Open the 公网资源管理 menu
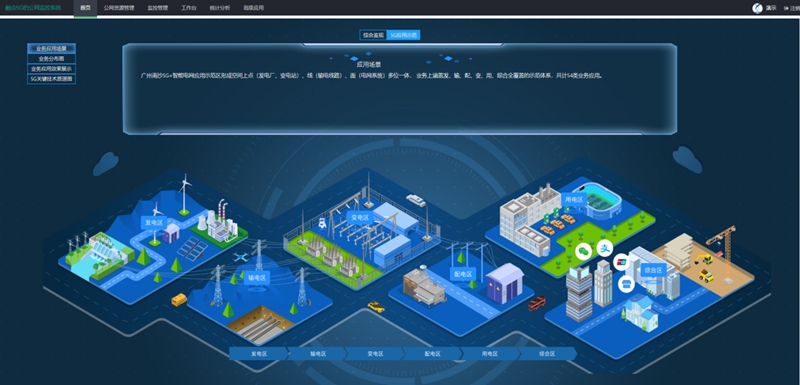This screenshot has width=800, height=385. coord(119,8)
